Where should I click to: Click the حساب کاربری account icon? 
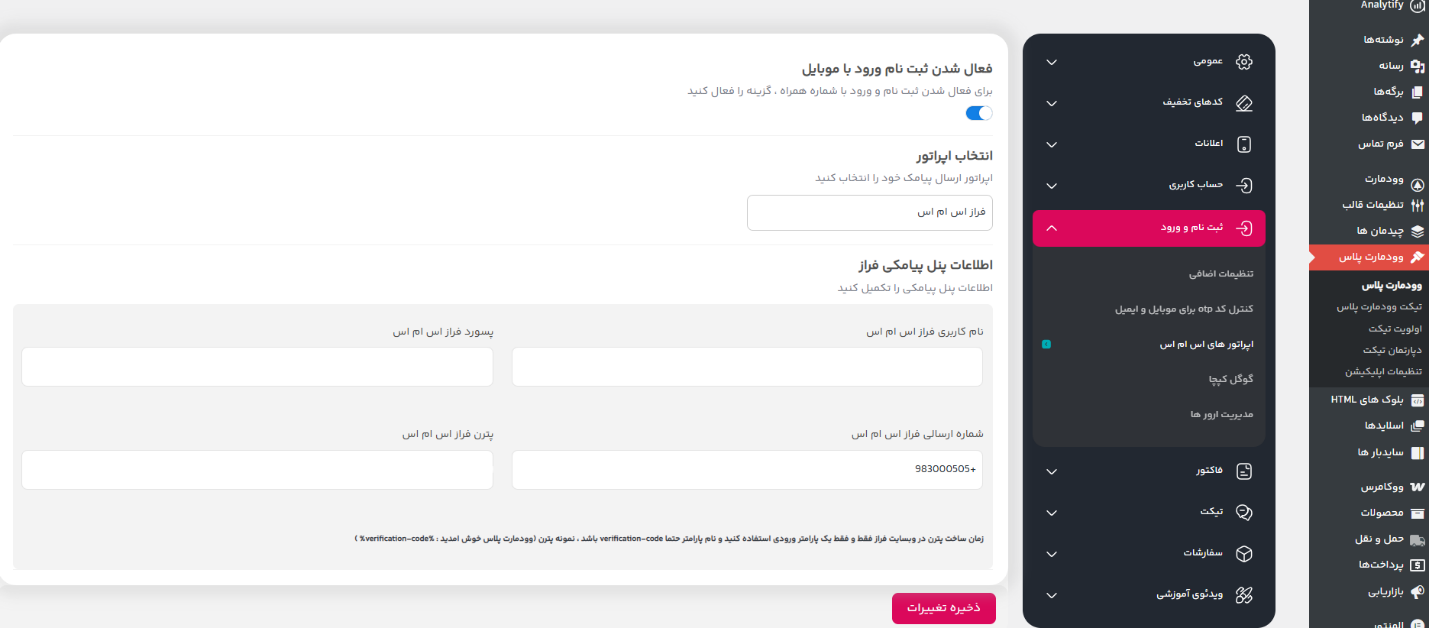[1243, 185]
